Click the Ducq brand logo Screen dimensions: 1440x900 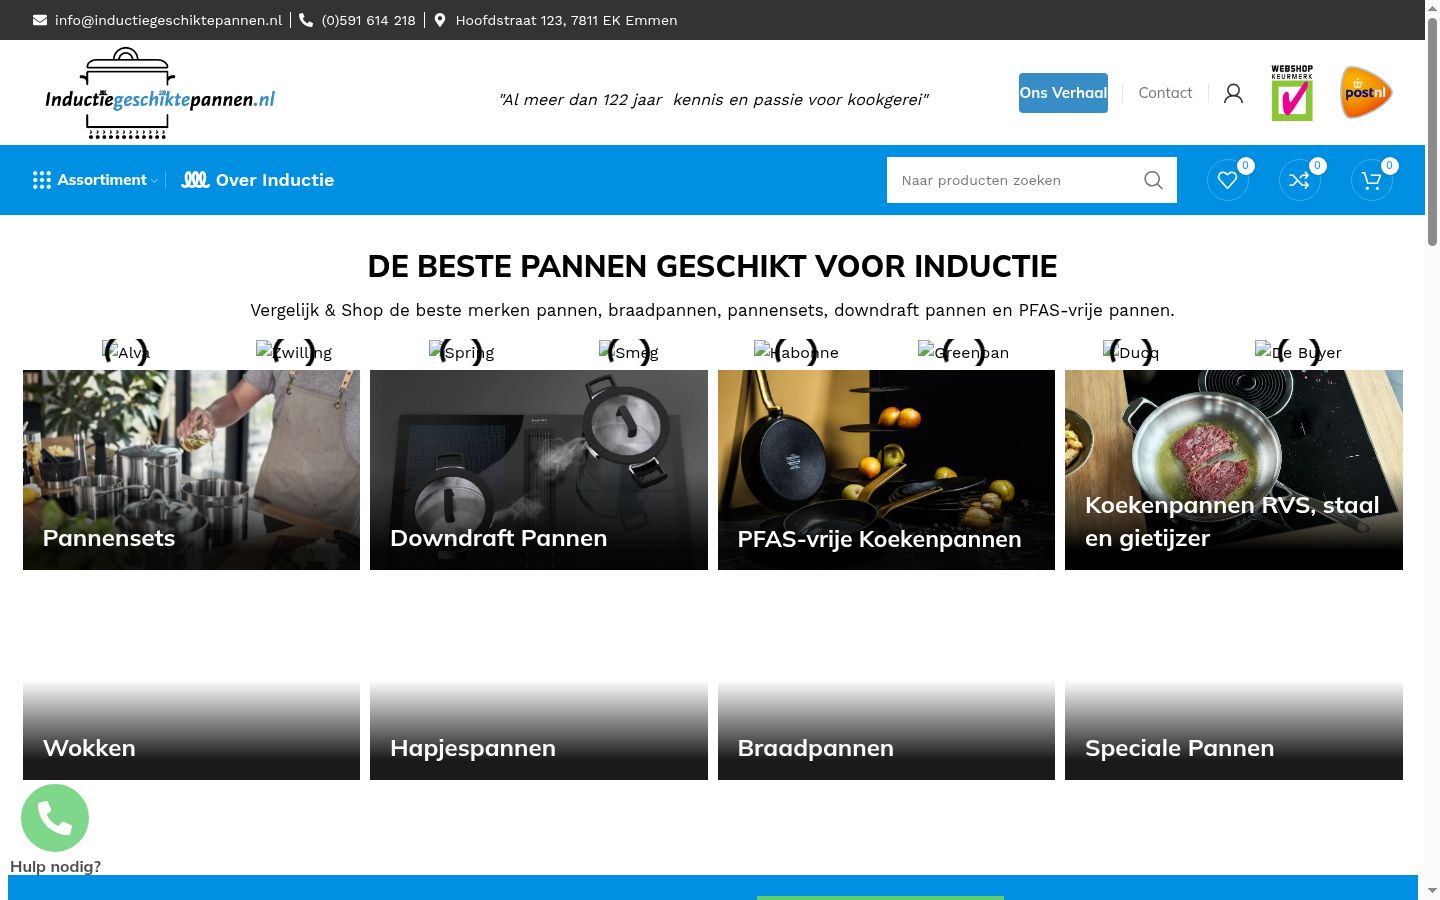click(x=1131, y=352)
